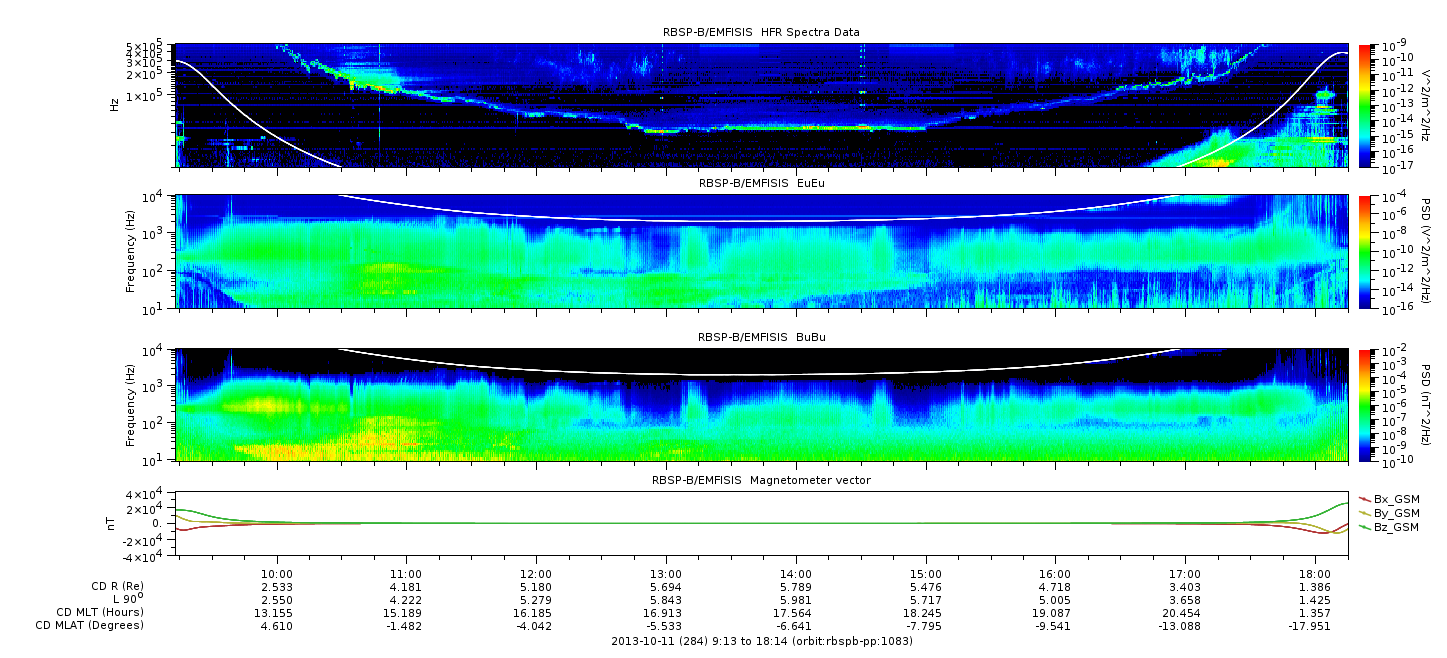Select the RBSP-B/EMFISIS BuBu panel title

click(x=761, y=338)
